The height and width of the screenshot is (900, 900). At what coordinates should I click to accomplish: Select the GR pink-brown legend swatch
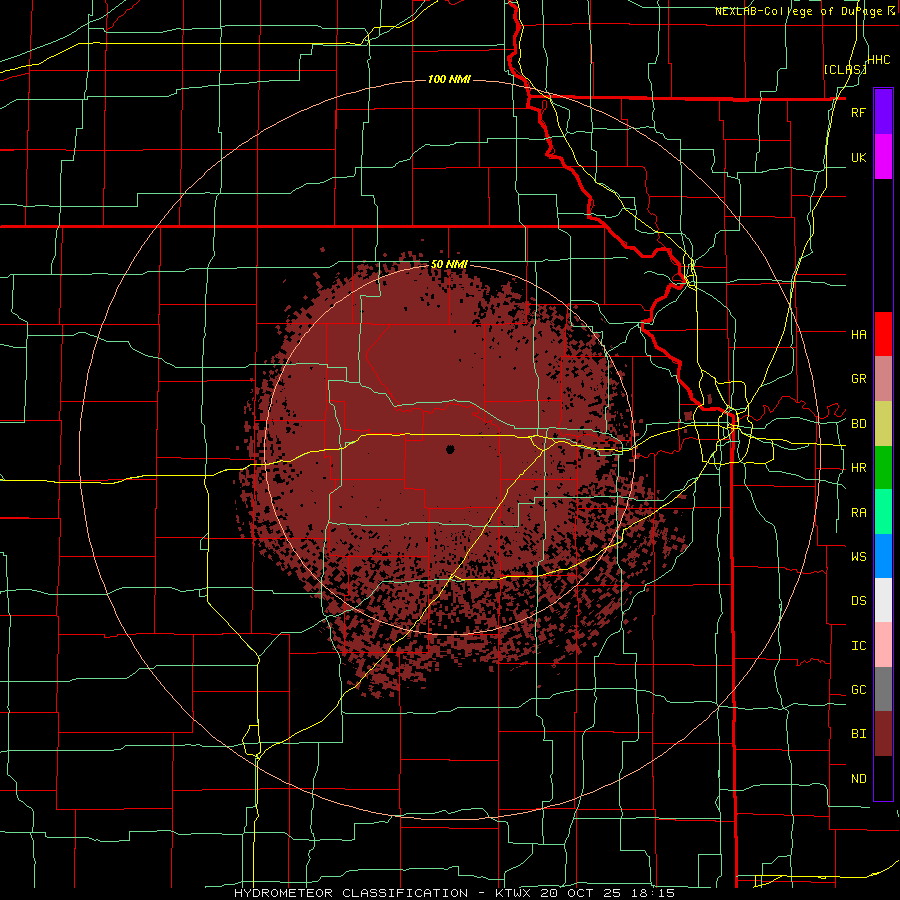point(883,379)
